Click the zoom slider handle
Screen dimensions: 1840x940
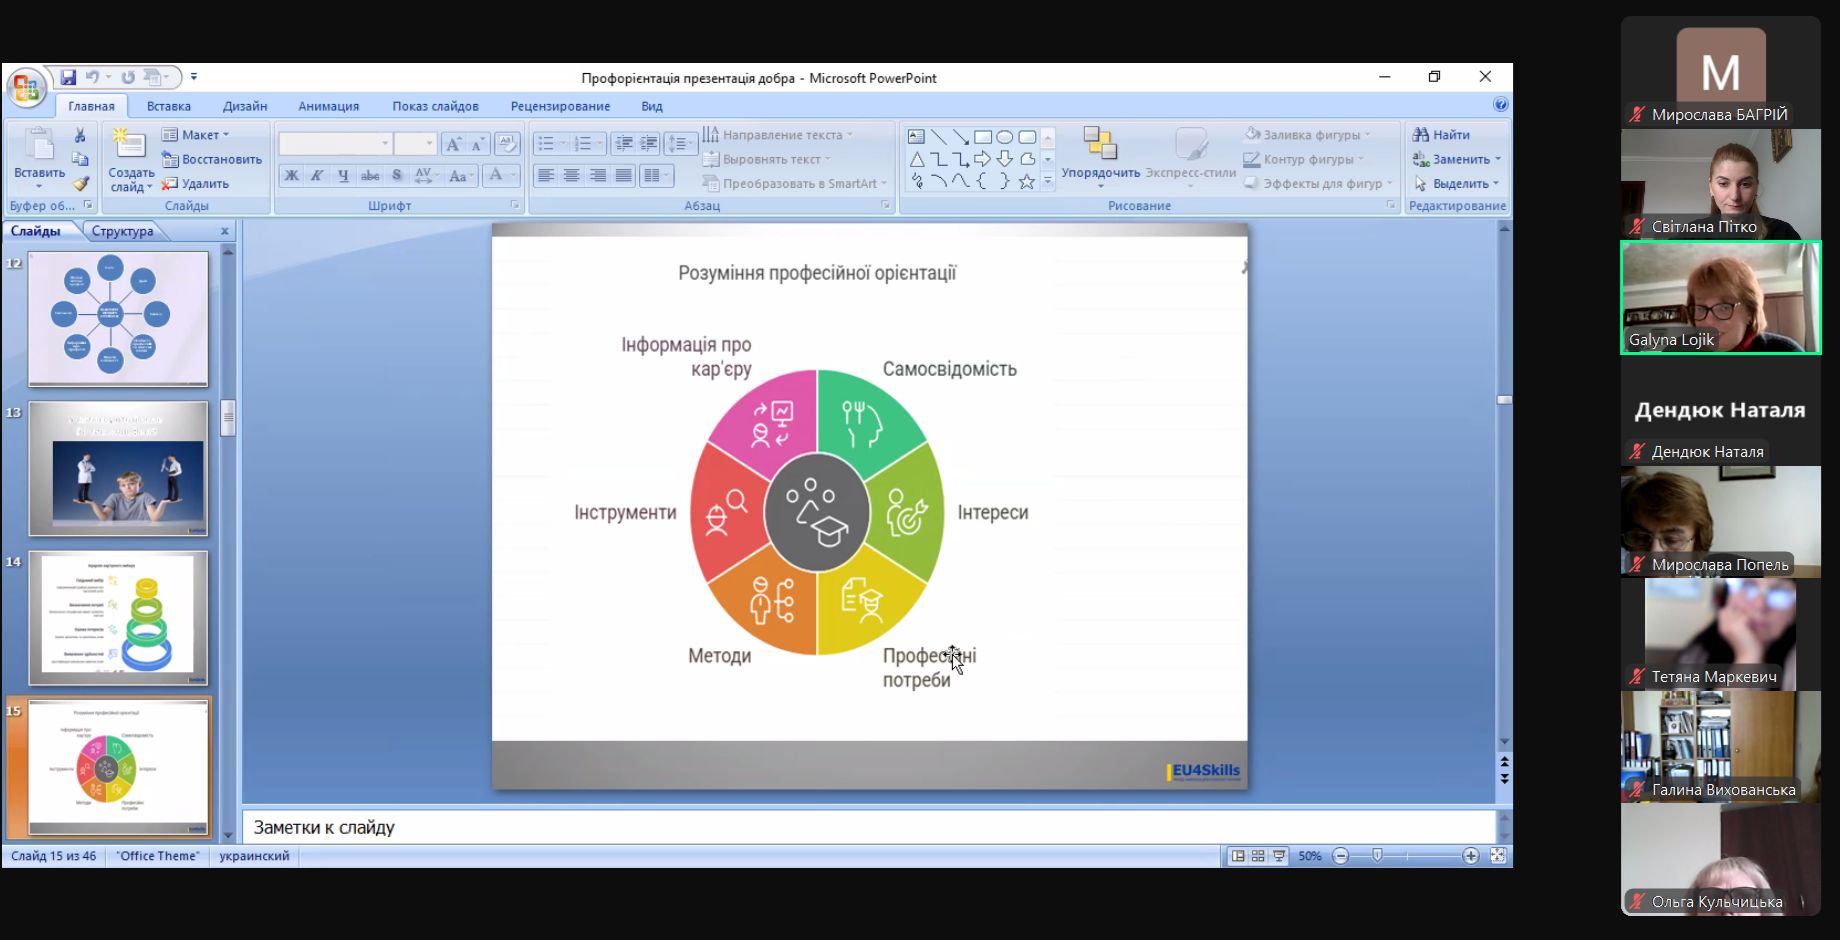tap(1377, 856)
